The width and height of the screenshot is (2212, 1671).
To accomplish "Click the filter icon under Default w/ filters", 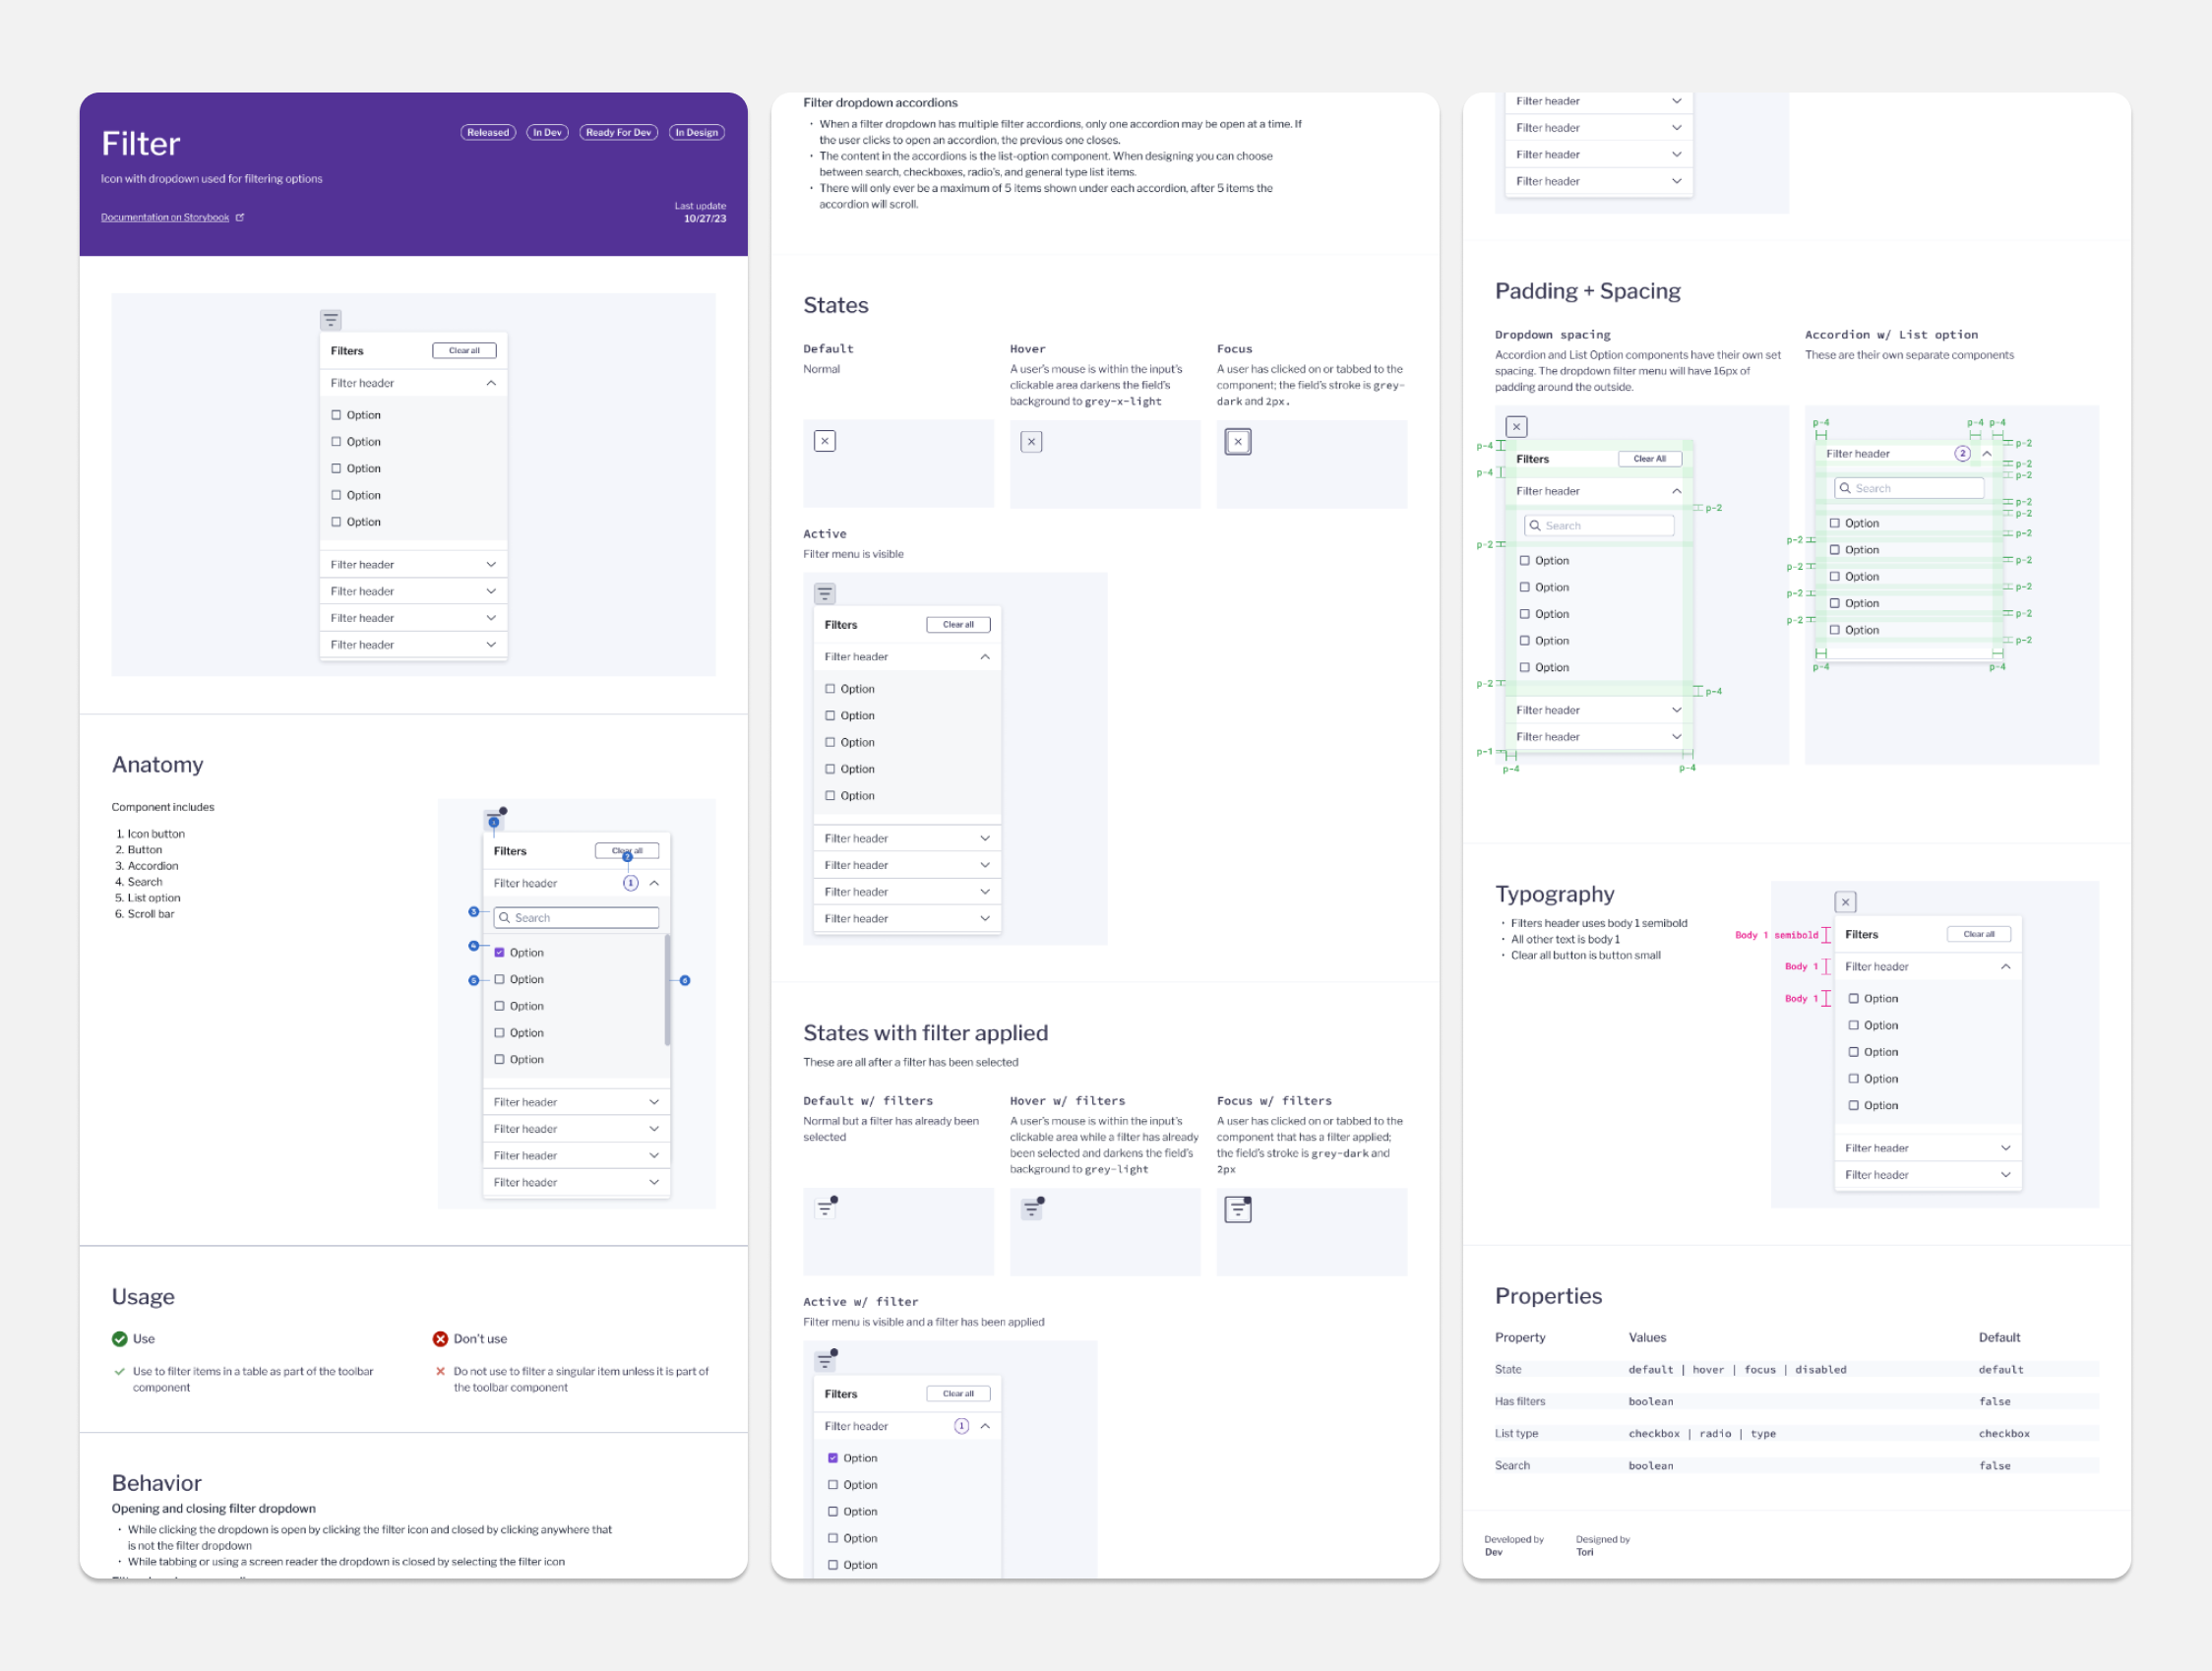I will coord(825,1209).
